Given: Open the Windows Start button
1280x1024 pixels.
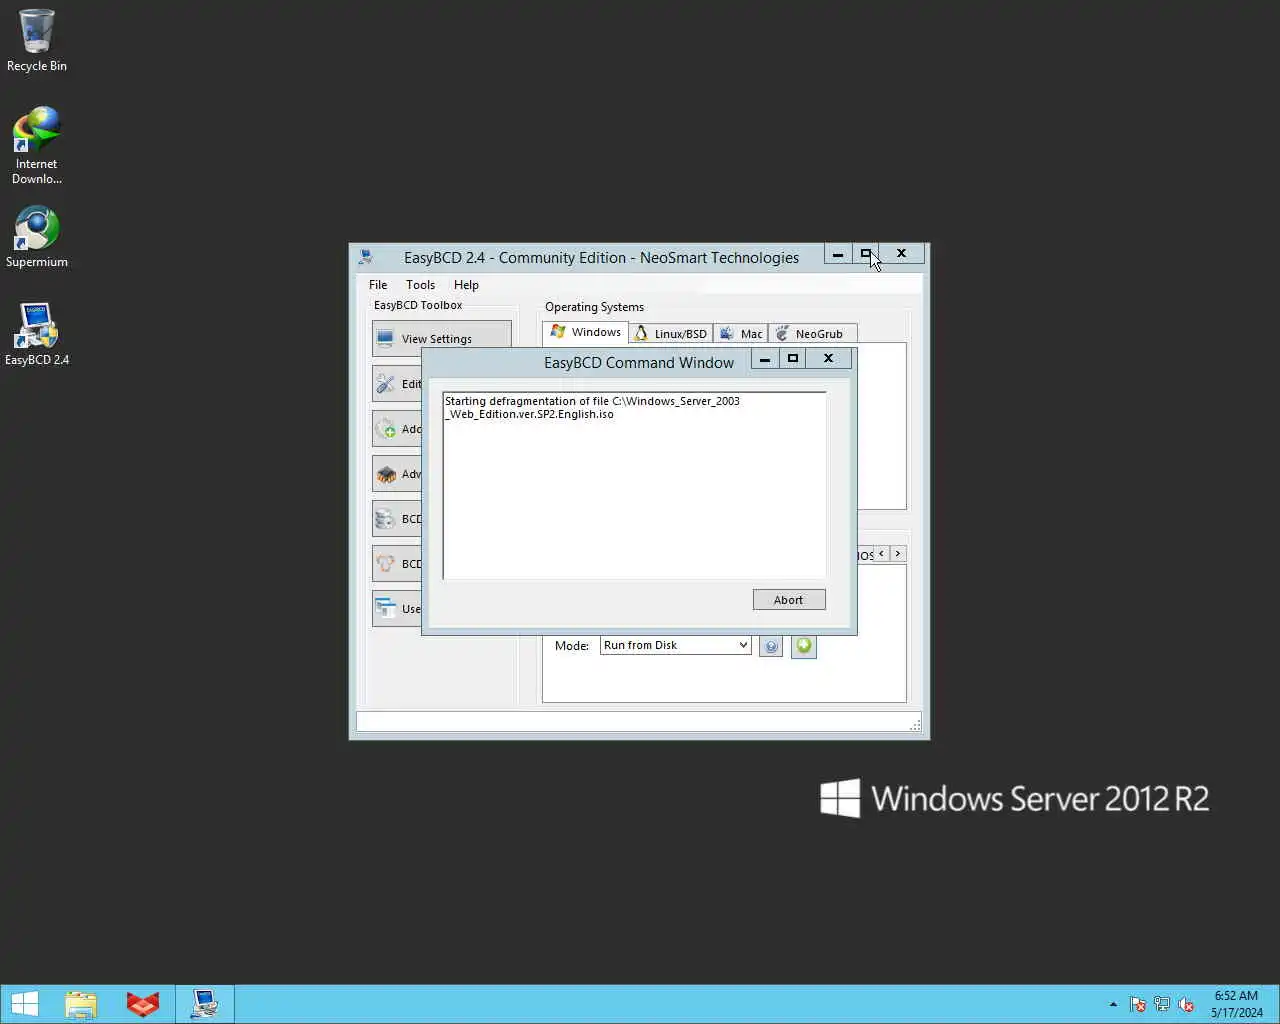Looking at the screenshot, I should pyautogui.click(x=24, y=1004).
